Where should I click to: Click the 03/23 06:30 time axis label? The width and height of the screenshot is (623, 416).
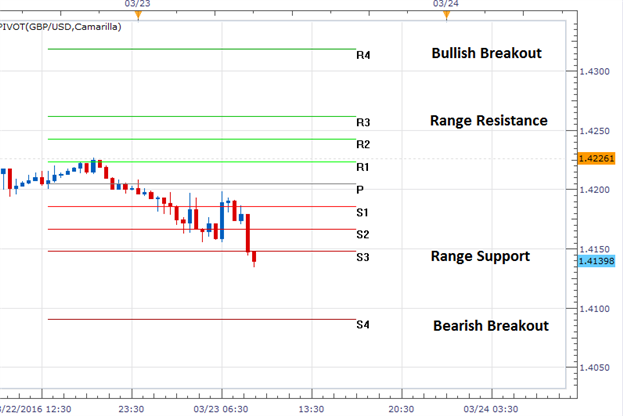point(221,409)
